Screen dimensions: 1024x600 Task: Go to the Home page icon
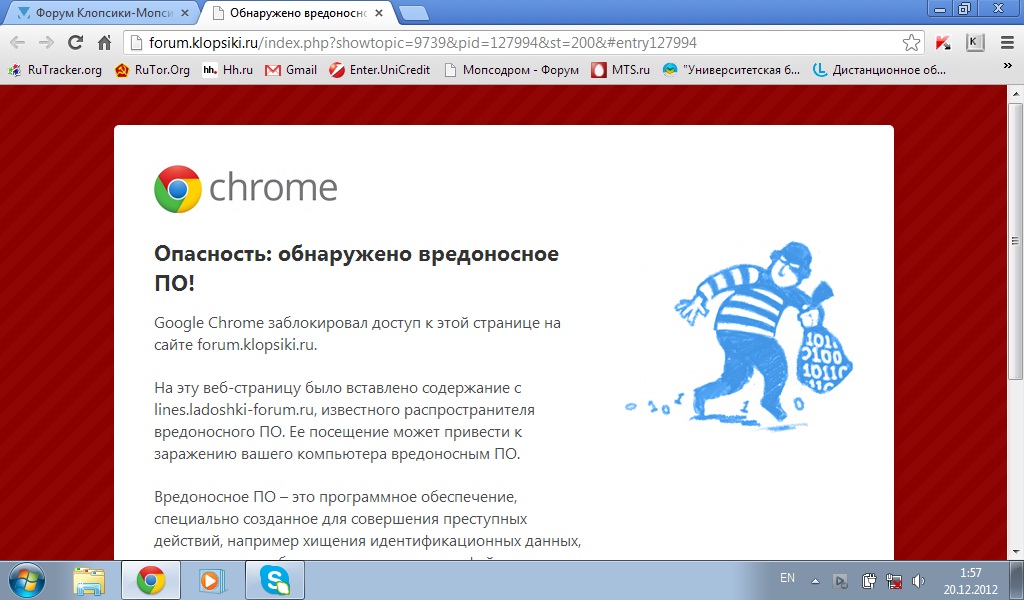point(104,43)
